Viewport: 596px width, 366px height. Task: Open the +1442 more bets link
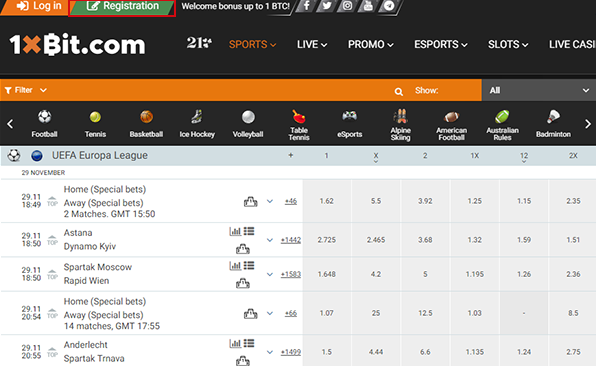point(291,240)
